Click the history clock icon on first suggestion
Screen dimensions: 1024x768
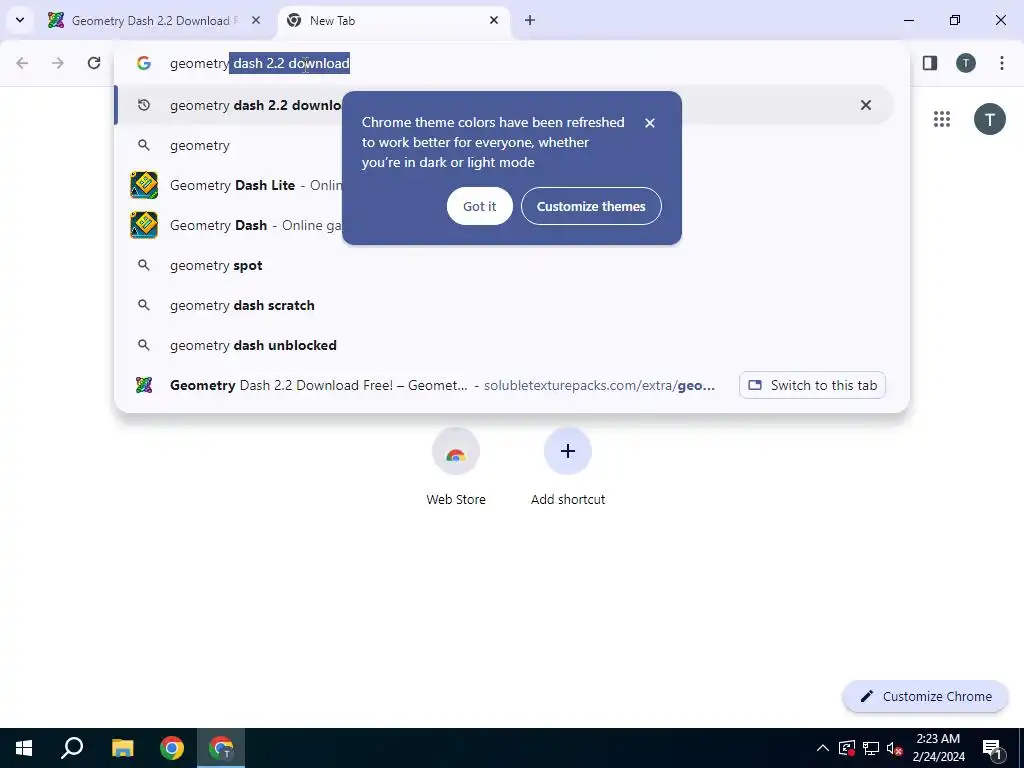click(x=144, y=105)
